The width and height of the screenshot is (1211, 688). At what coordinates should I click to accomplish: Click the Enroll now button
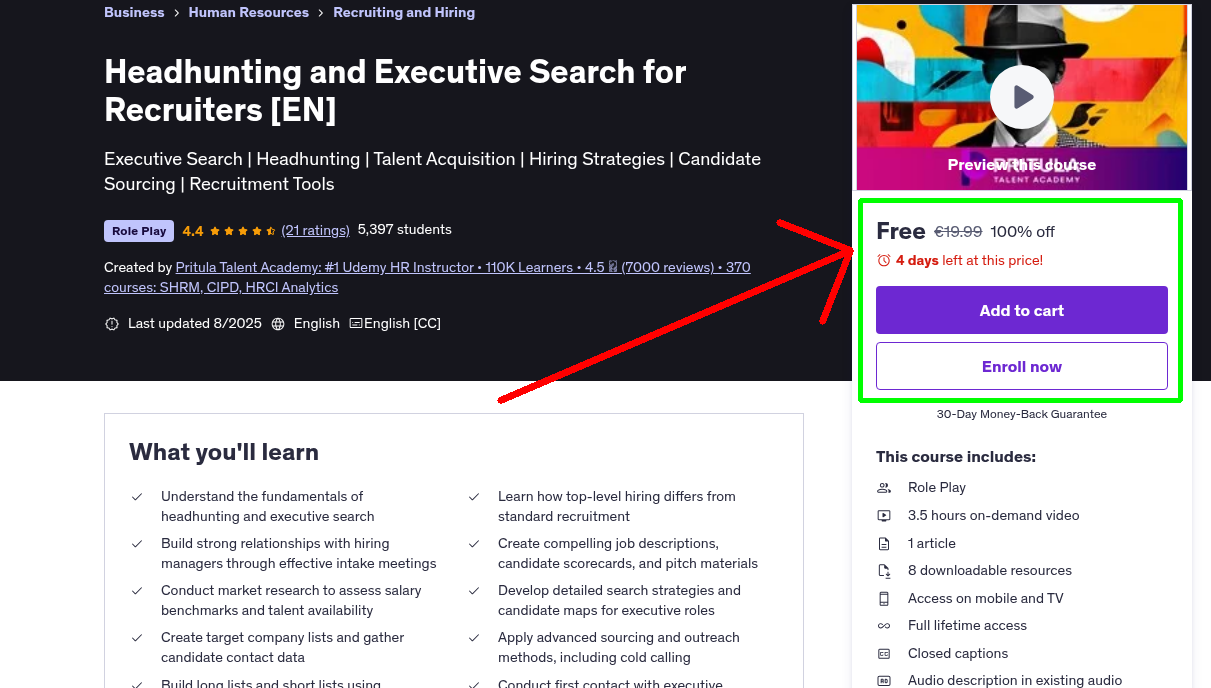click(1022, 366)
